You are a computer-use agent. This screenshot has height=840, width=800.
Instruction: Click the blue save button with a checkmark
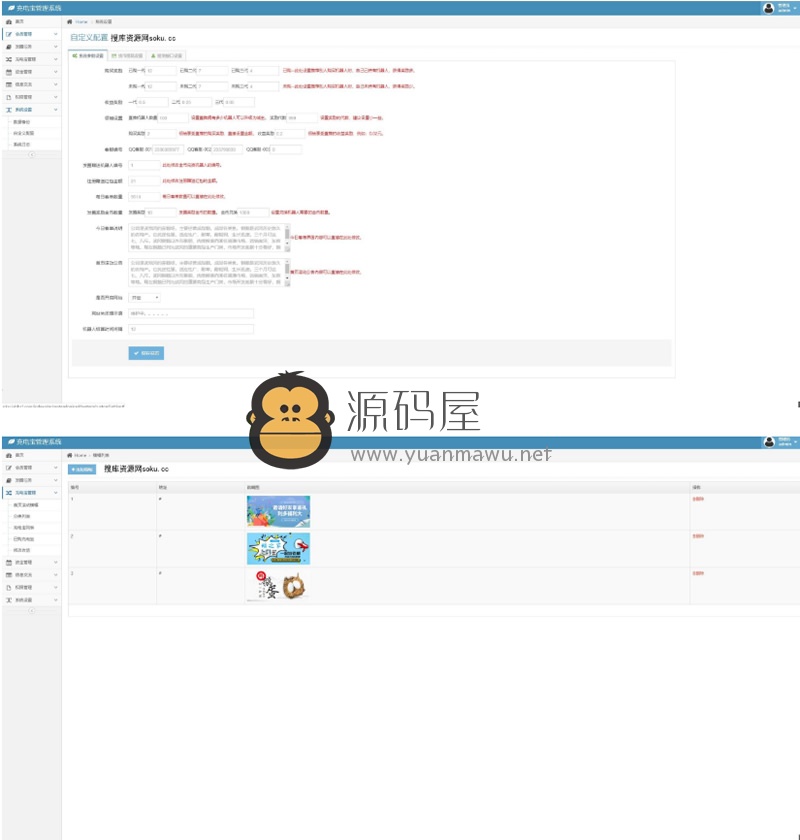pos(146,353)
